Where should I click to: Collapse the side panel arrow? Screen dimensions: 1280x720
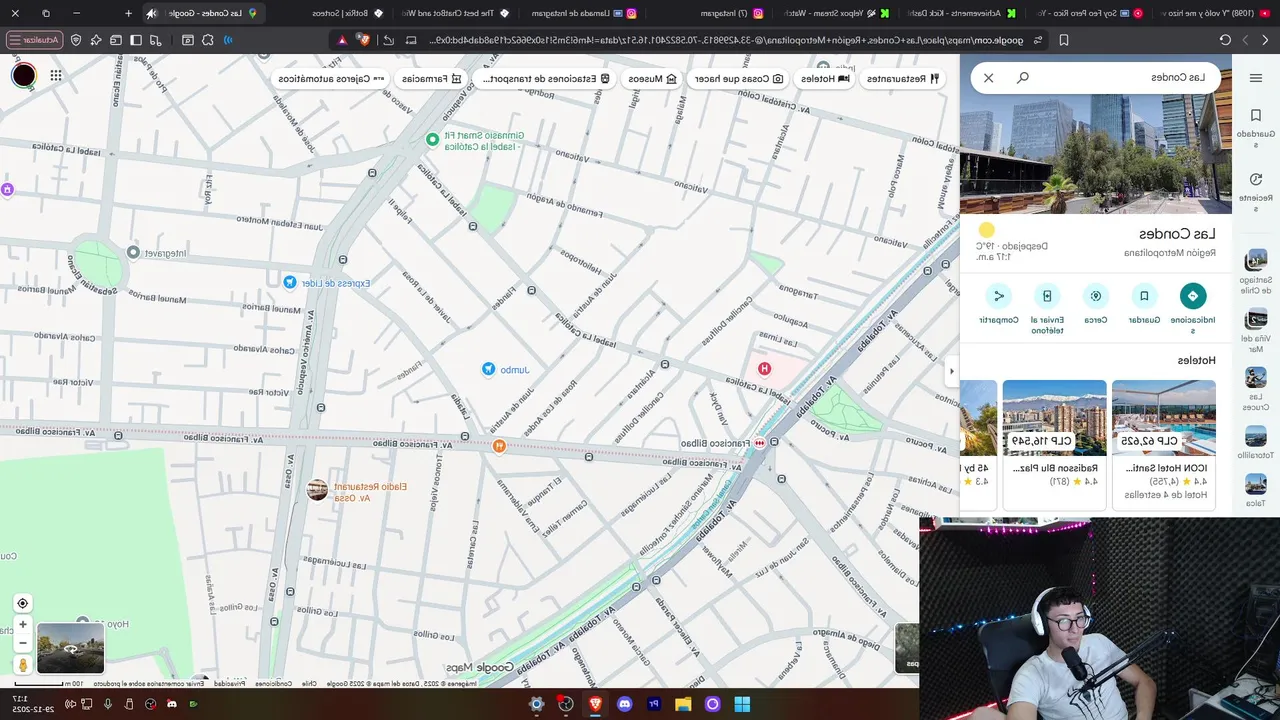pos(951,371)
